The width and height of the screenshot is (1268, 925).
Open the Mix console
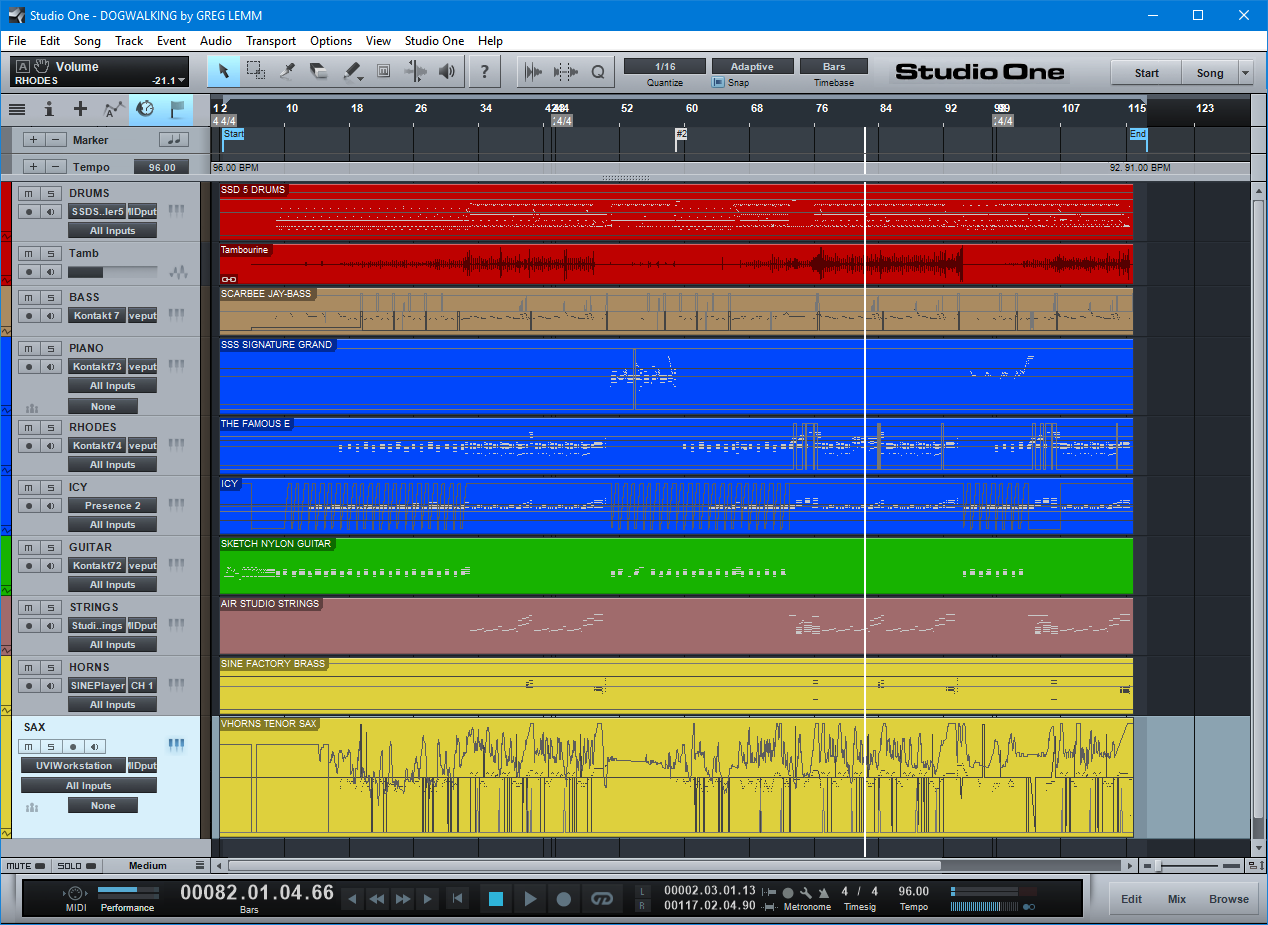point(1177,899)
